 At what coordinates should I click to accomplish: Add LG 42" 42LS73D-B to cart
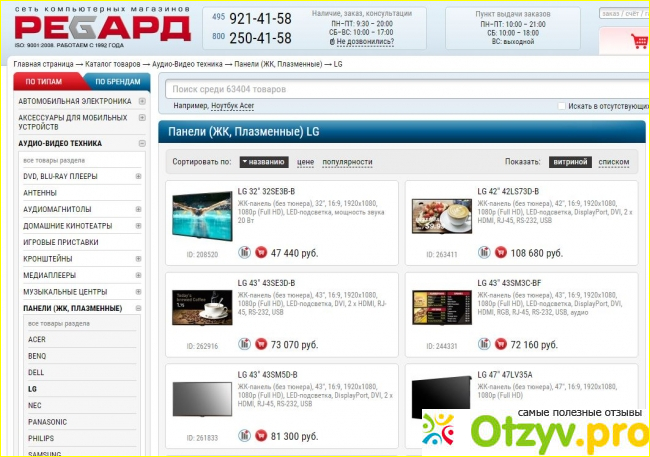pyautogui.click(x=501, y=253)
